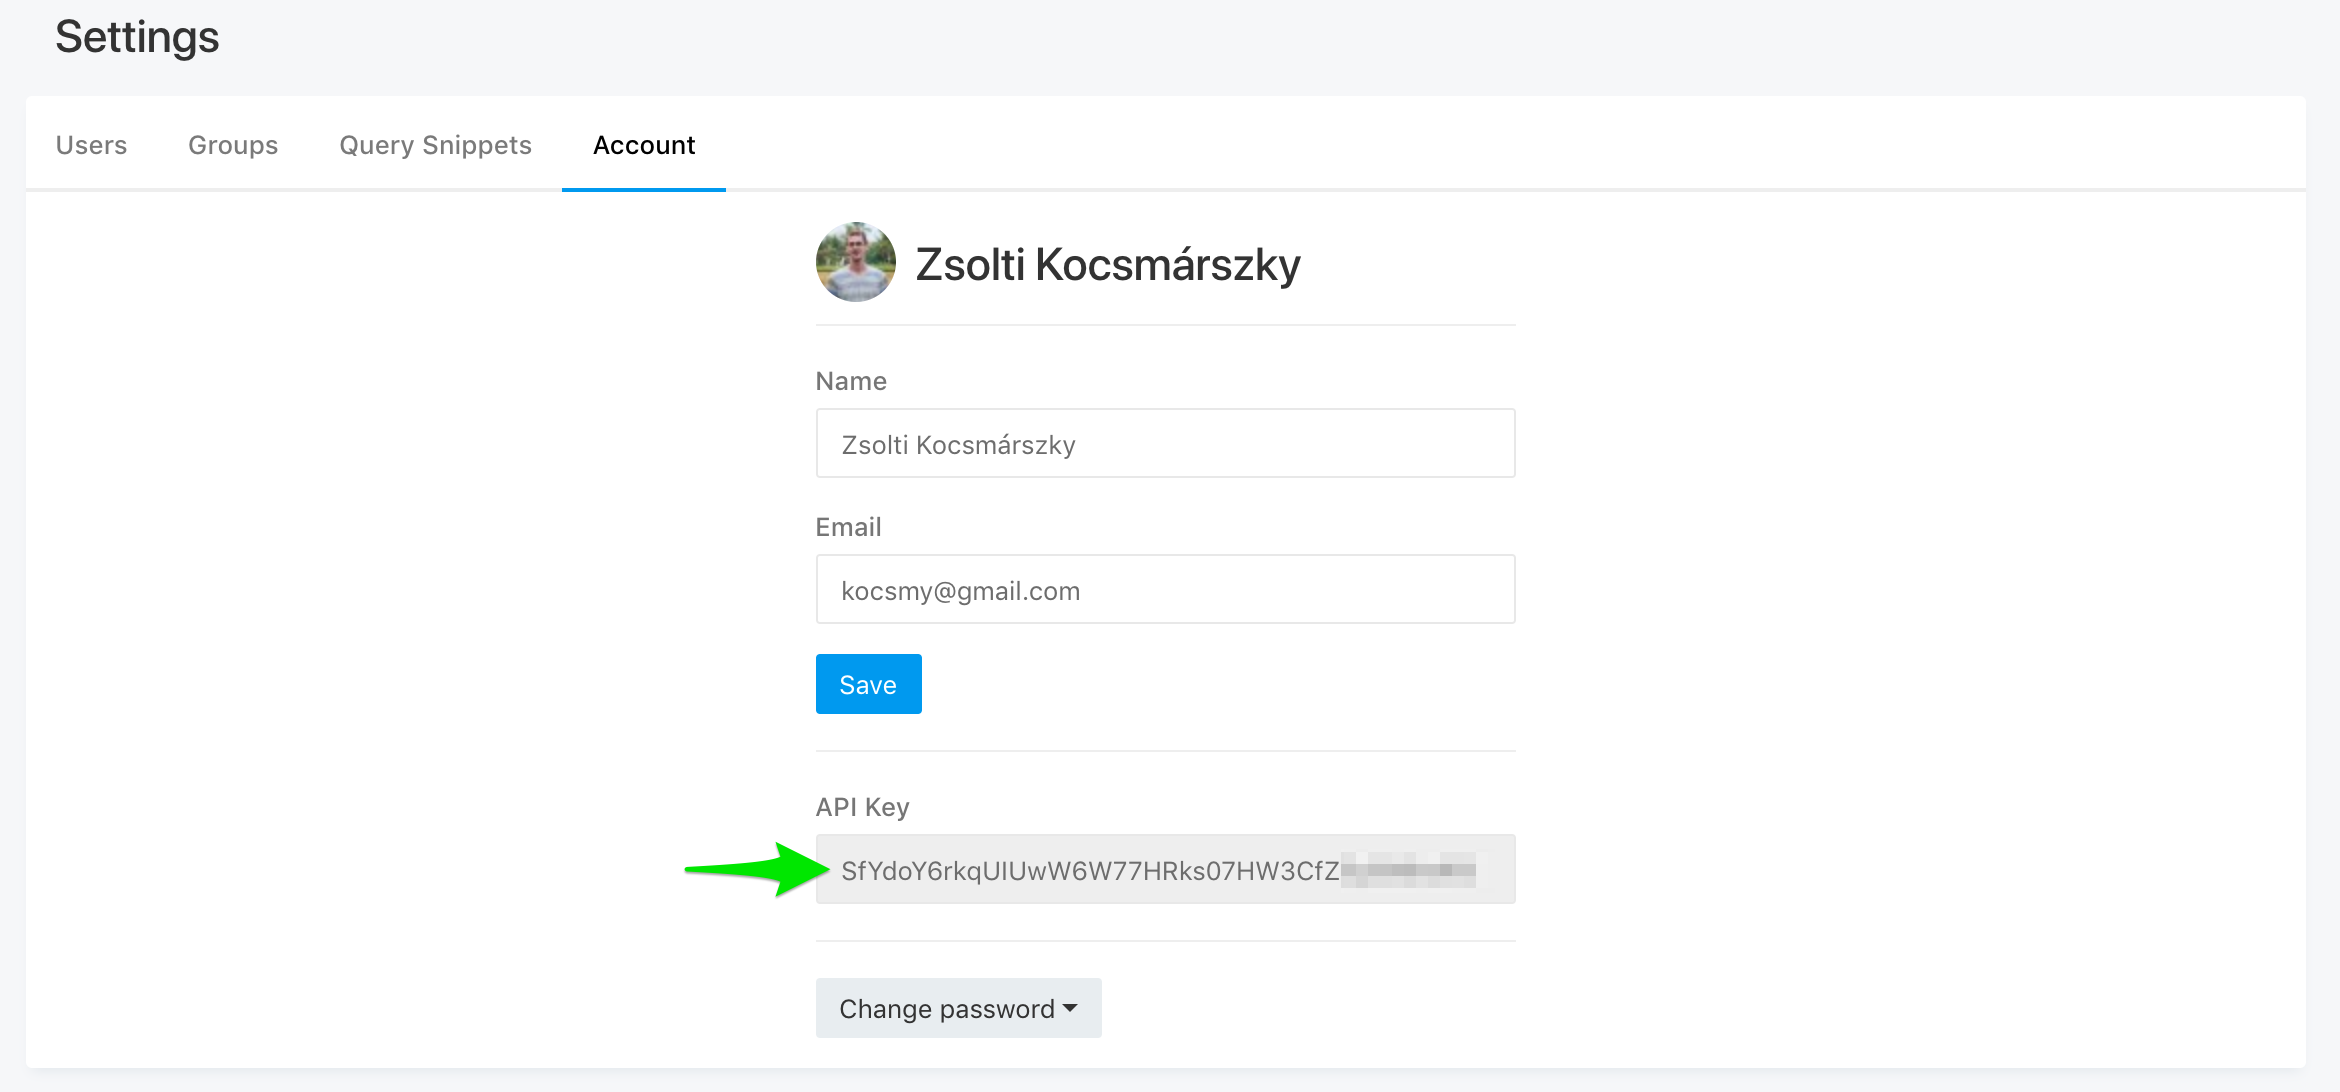Focus the Name input field
Image resolution: width=2340 pixels, height=1092 pixels.
point(1165,443)
